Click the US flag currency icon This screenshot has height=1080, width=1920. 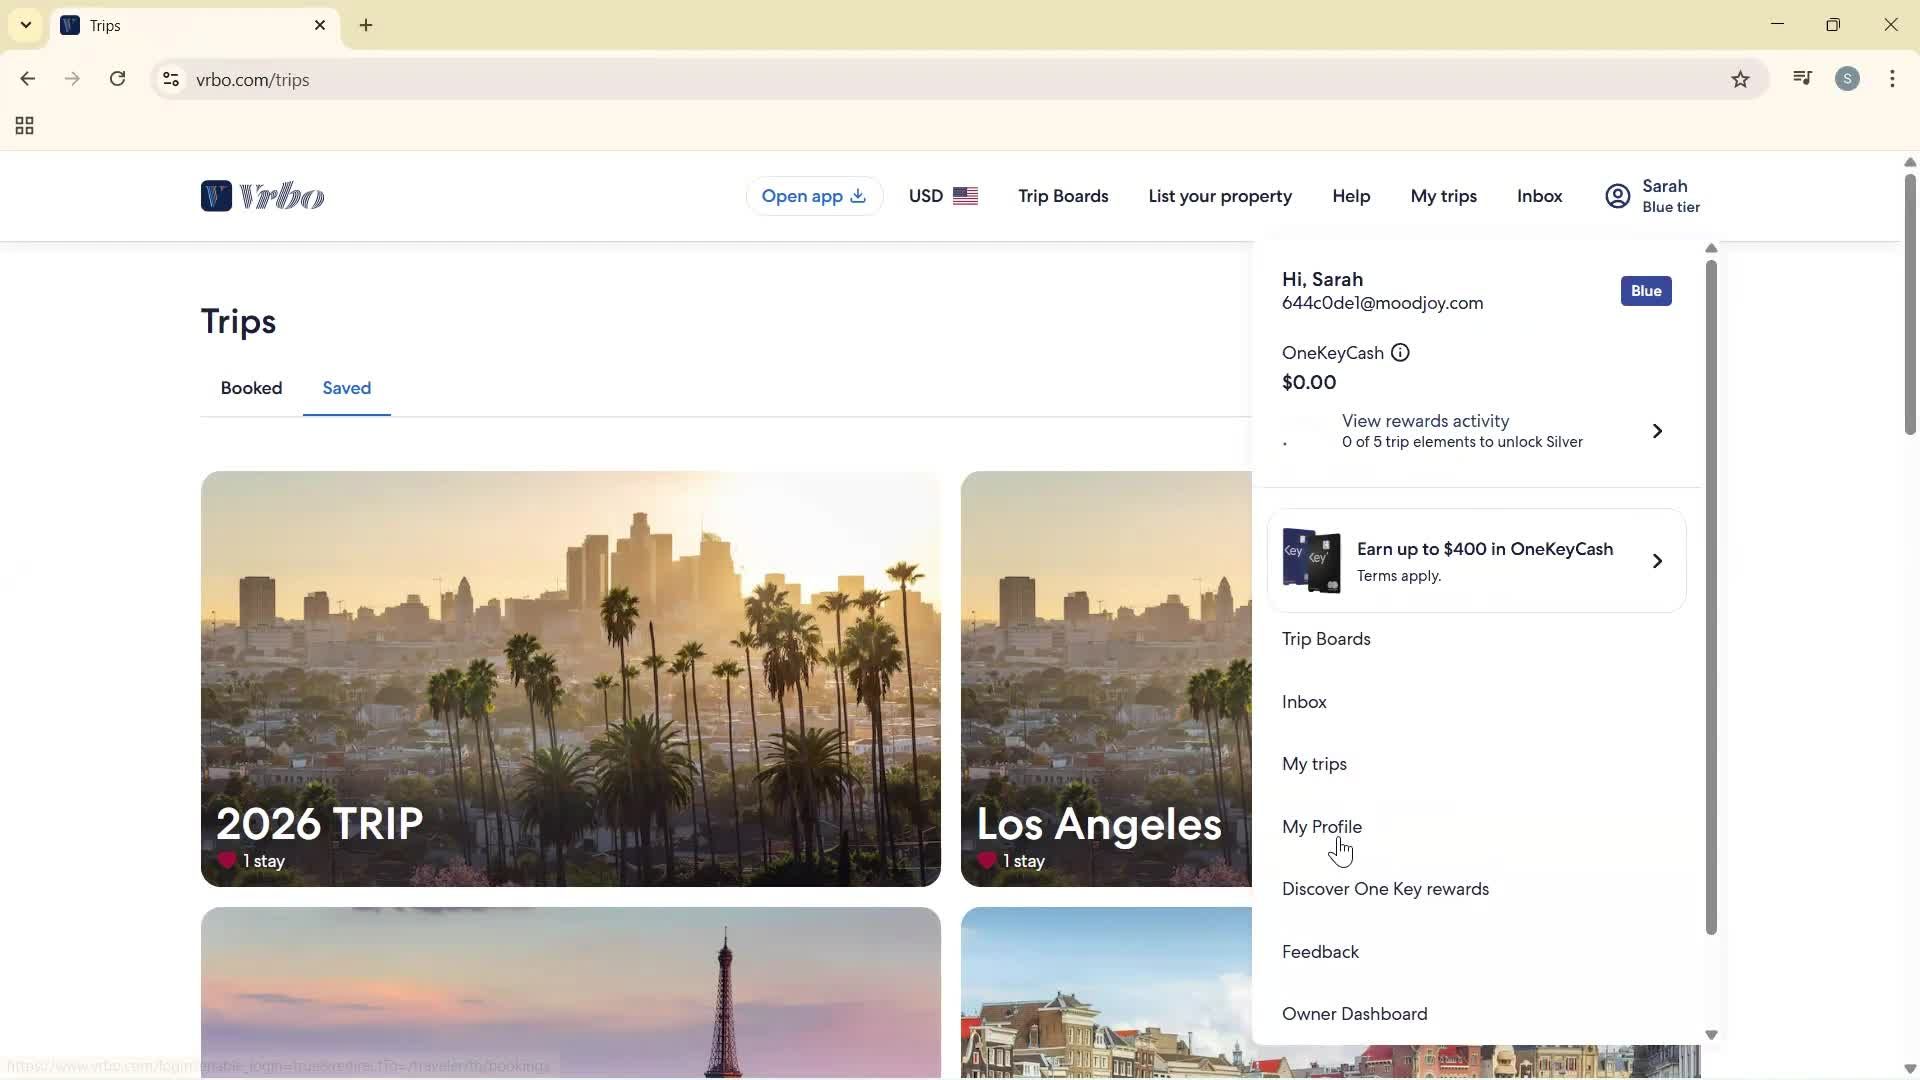[966, 196]
